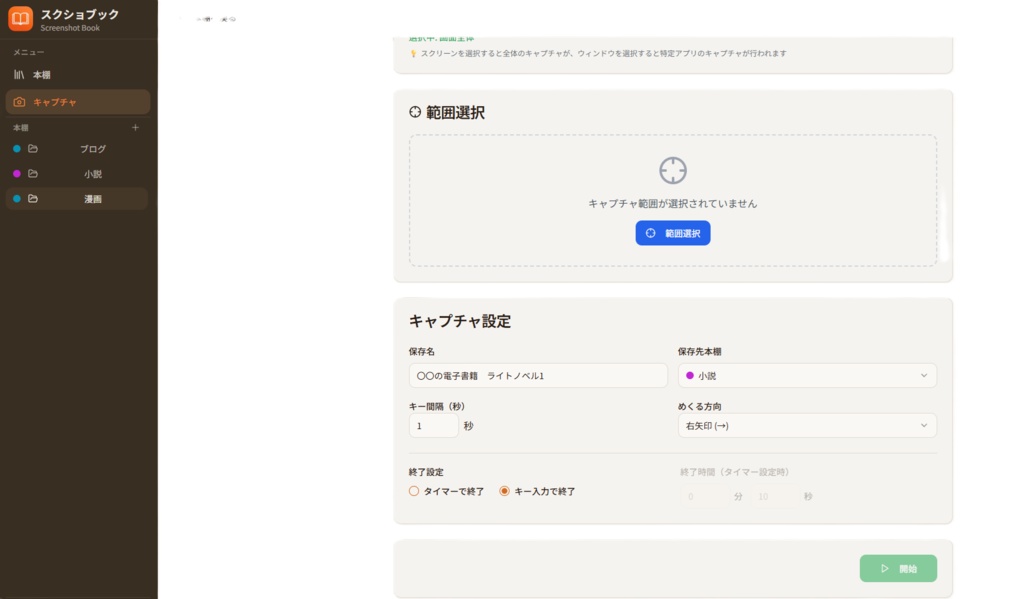The image size is (1024, 599).
Task: Click the plus icon to add a bookshelf
Action: tap(135, 127)
